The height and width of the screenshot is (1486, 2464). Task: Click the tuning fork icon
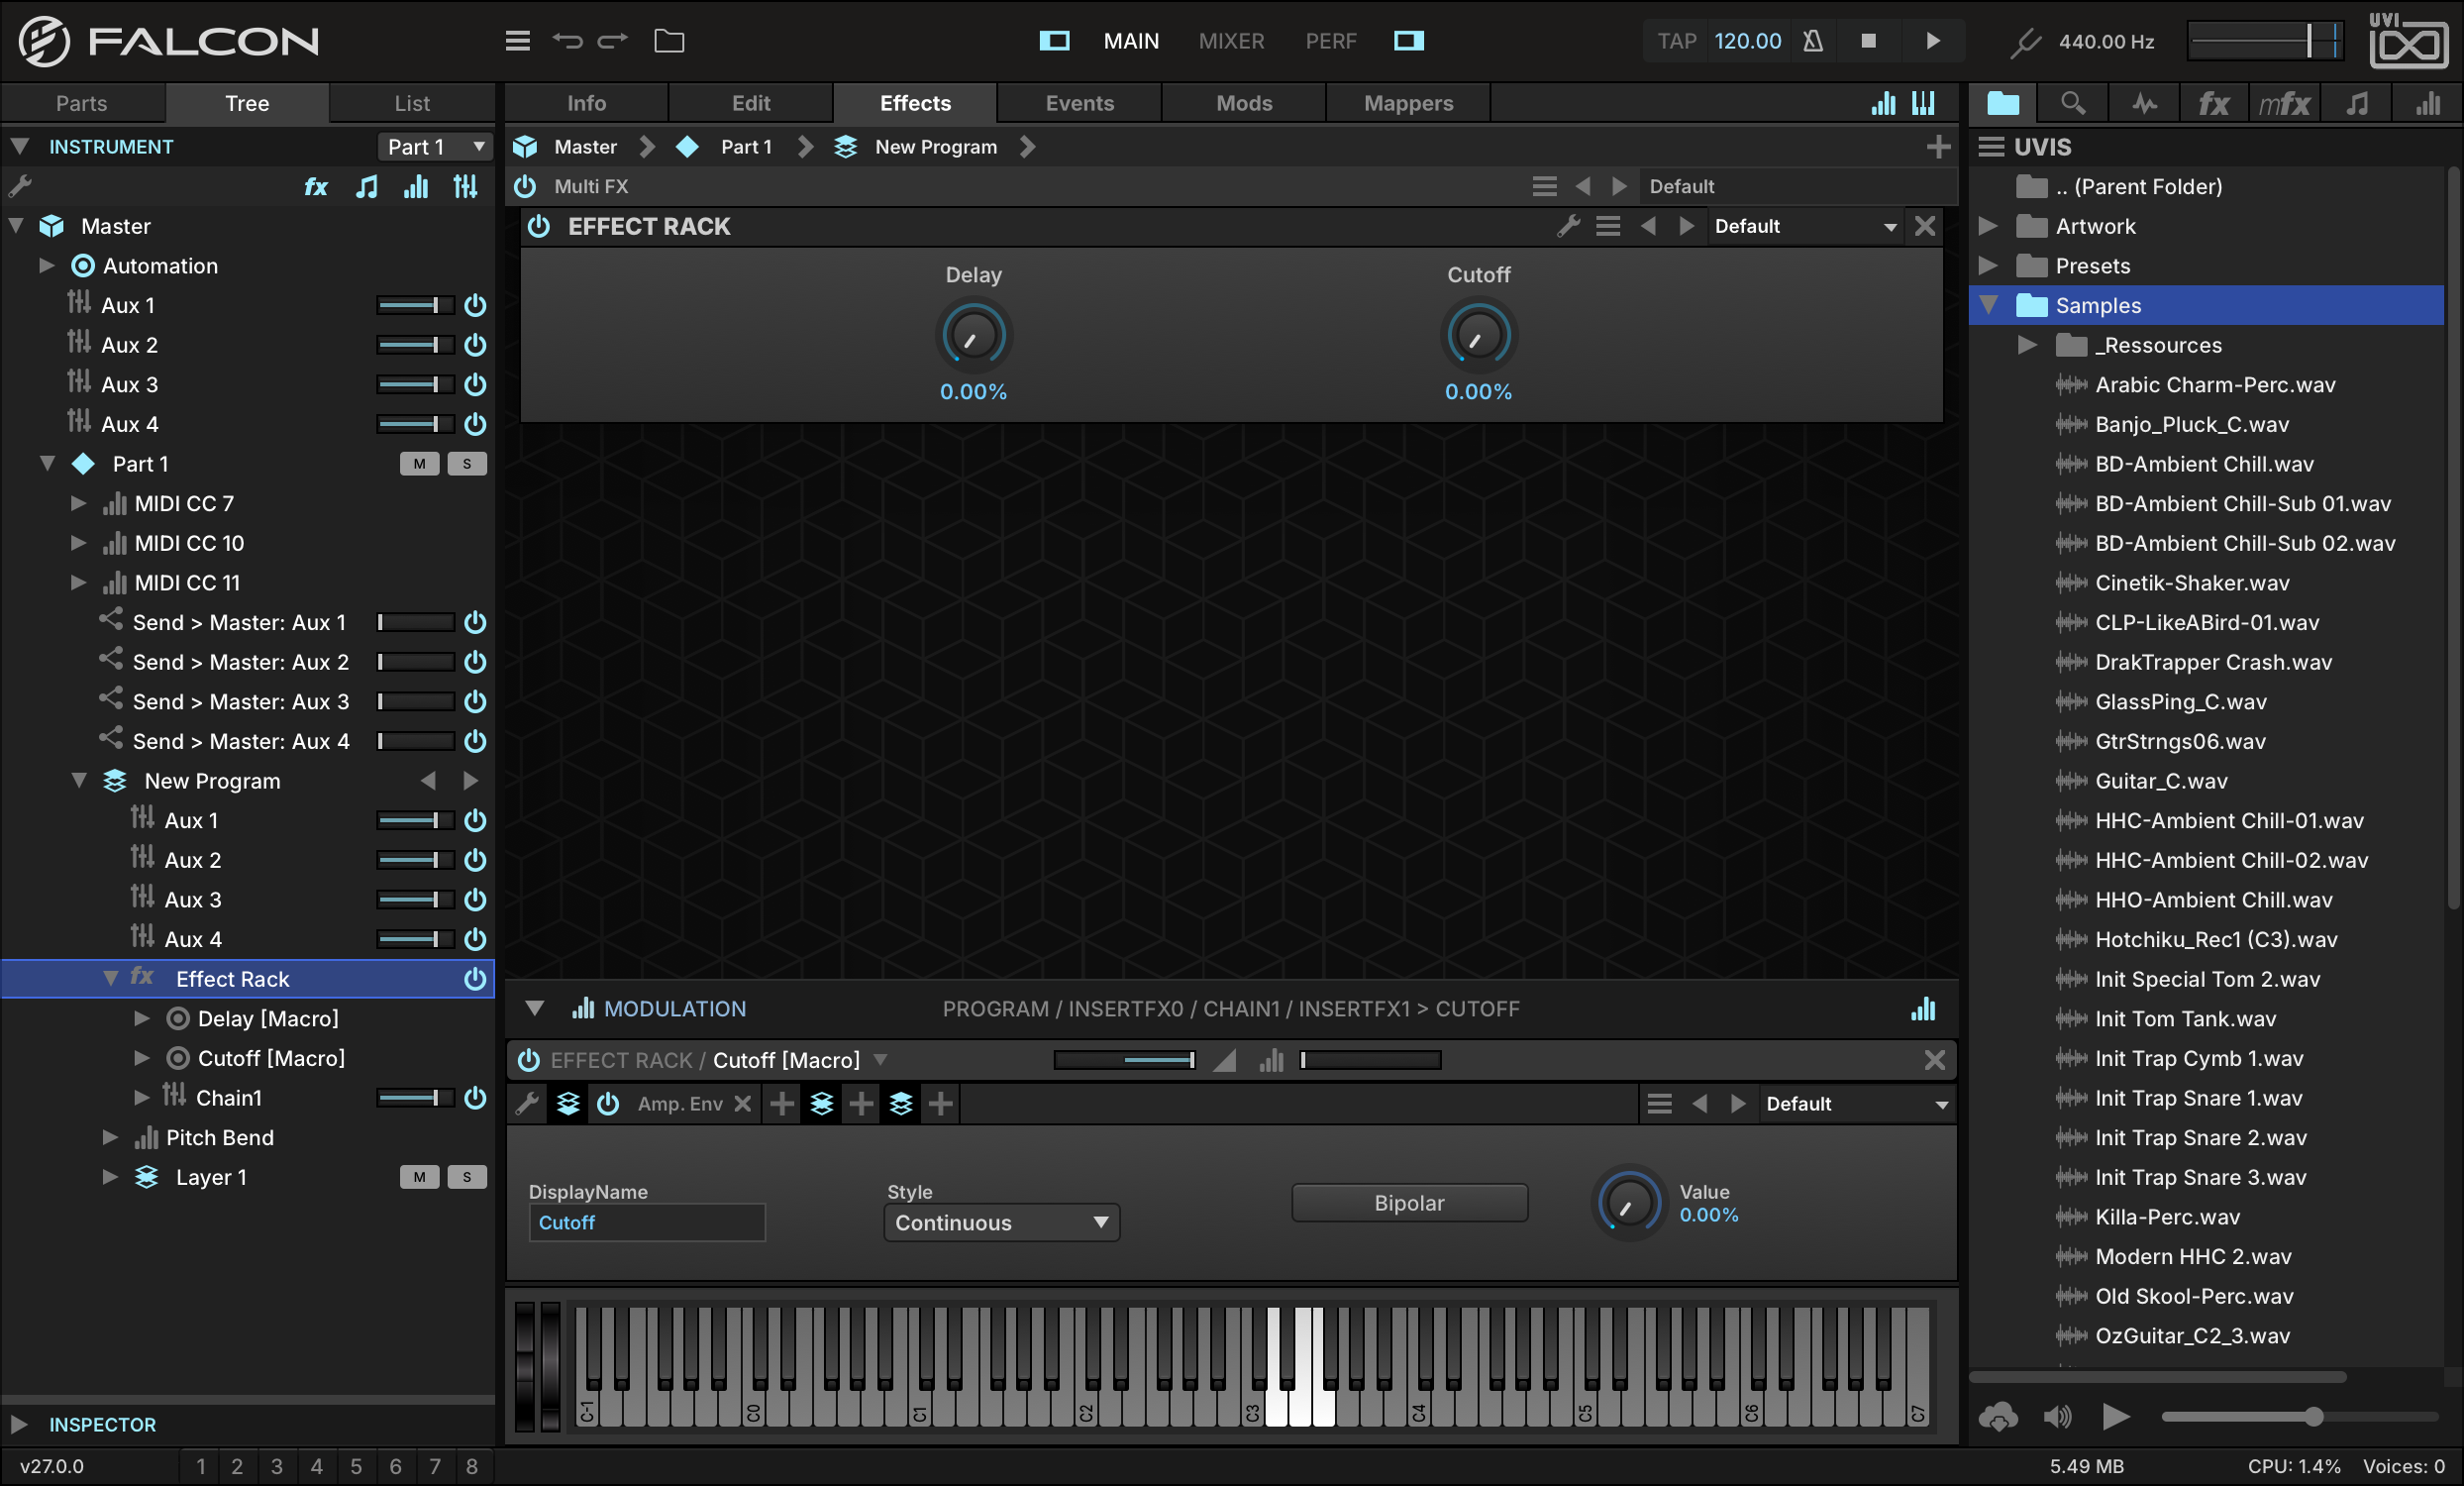2025,42
